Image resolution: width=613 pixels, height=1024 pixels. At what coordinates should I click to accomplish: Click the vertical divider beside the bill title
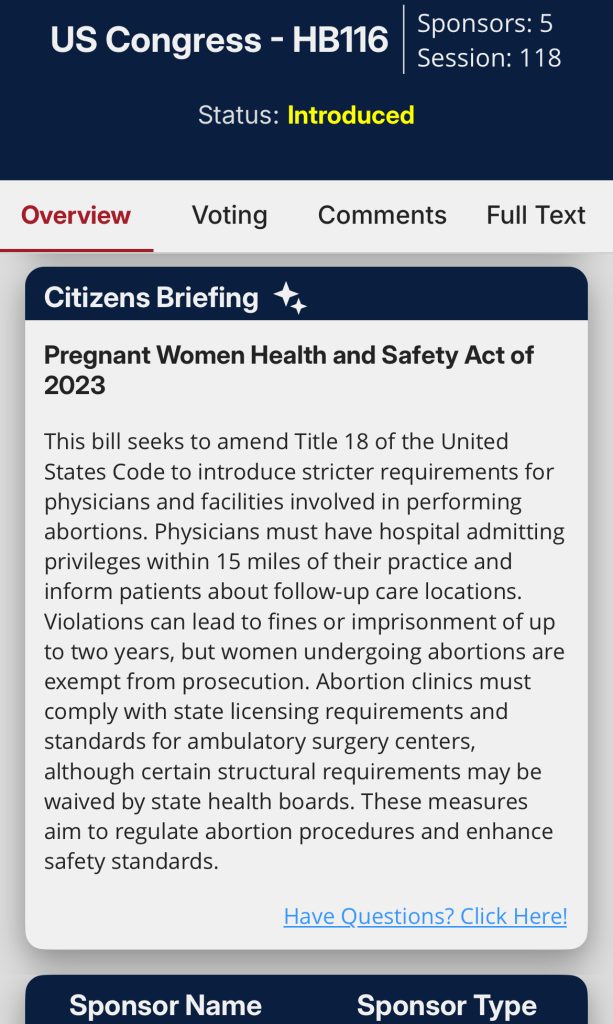pos(404,40)
